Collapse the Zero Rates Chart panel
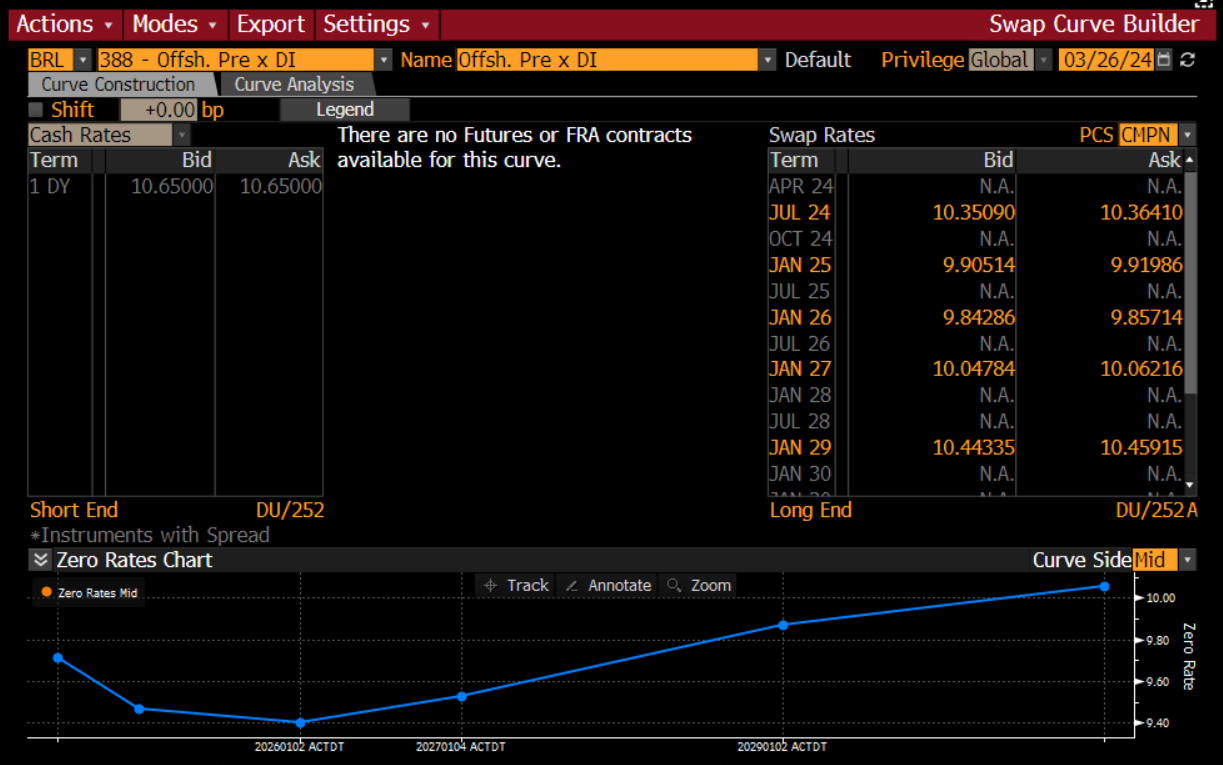Viewport: 1223px width, 765px height. (40, 560)
